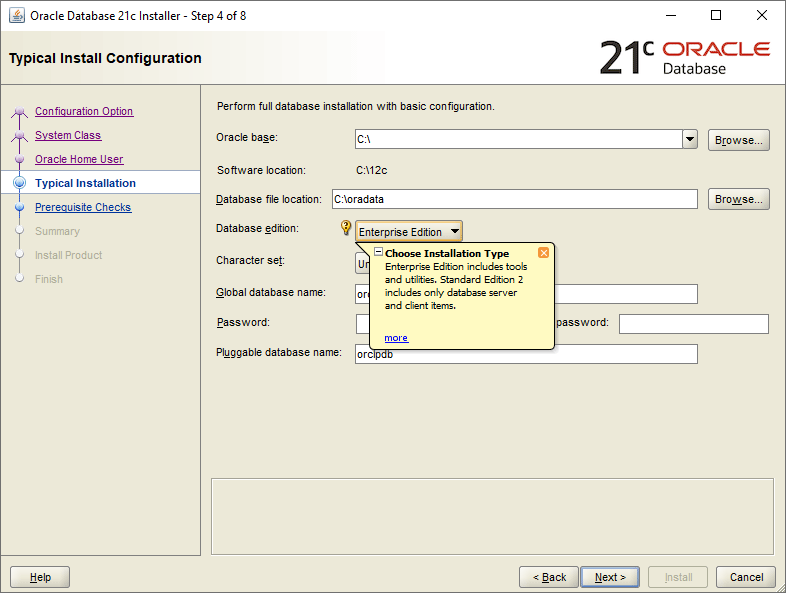This screenshot has height=593, width=786.
Task: Click the Pluggable database name field
Action: [526, 355]
